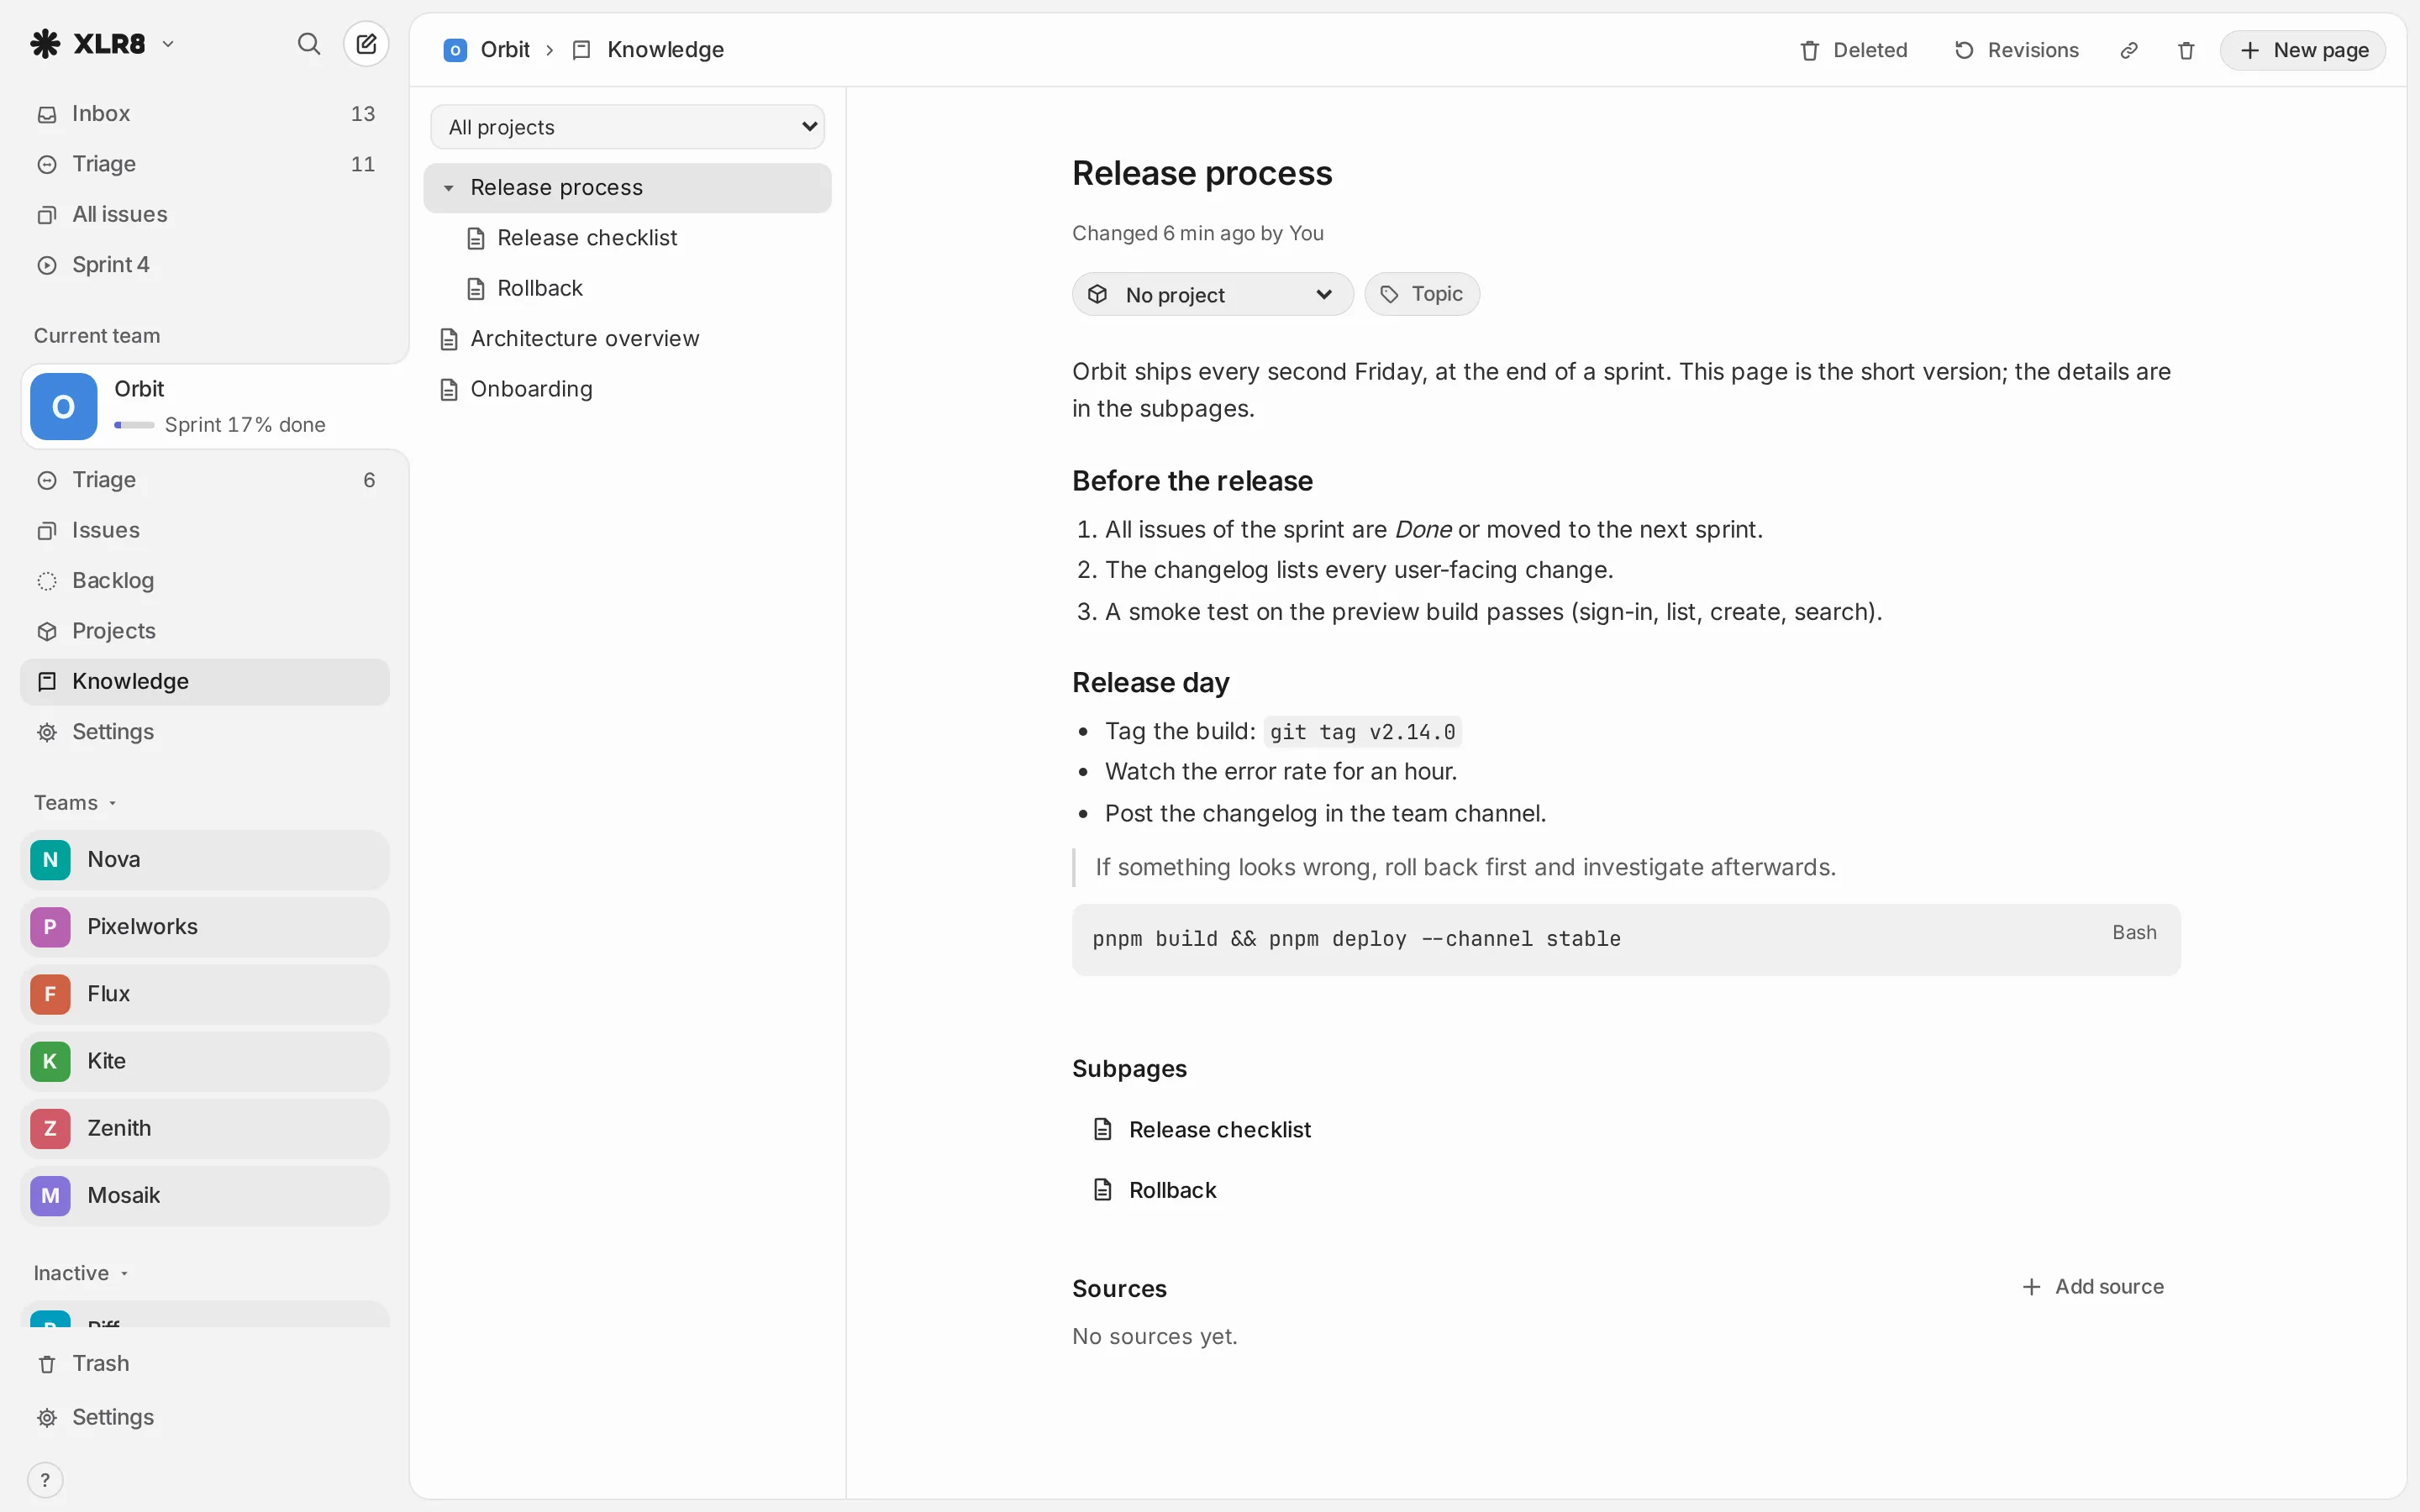Open Release checklist in the page tree
The image size is (2420, 1512).
click(x=628, y=238)
